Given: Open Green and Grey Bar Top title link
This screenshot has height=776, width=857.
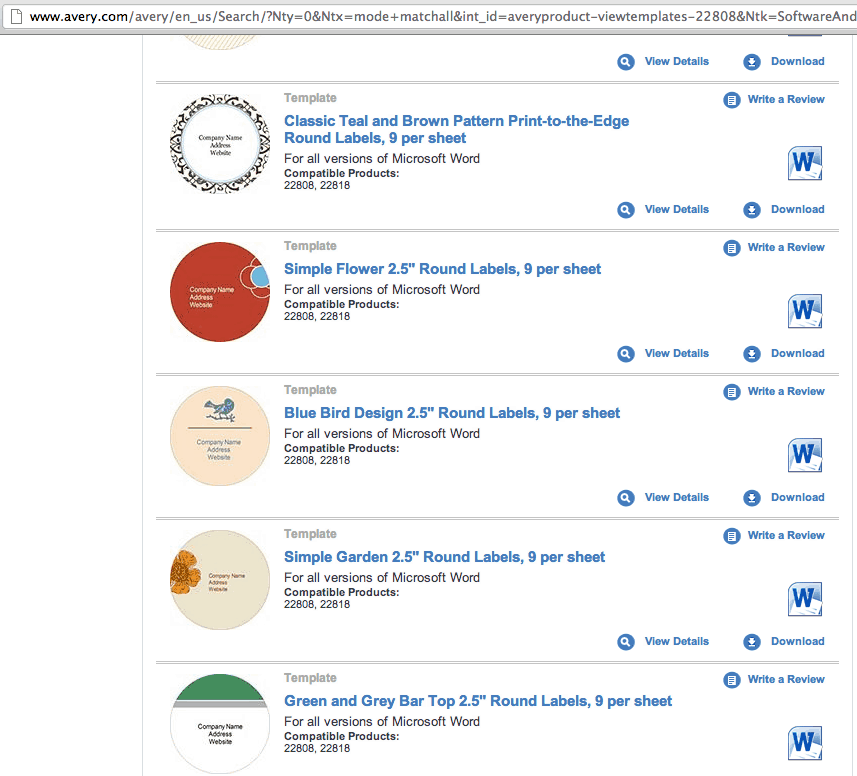Looking at the screenshot, I should tap(478, 701).
